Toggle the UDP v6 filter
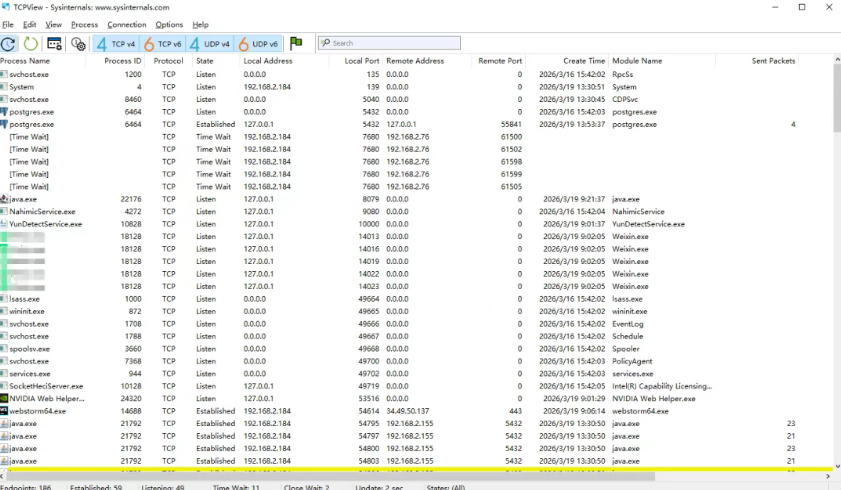The image size is (841, 490). point(258,43)
